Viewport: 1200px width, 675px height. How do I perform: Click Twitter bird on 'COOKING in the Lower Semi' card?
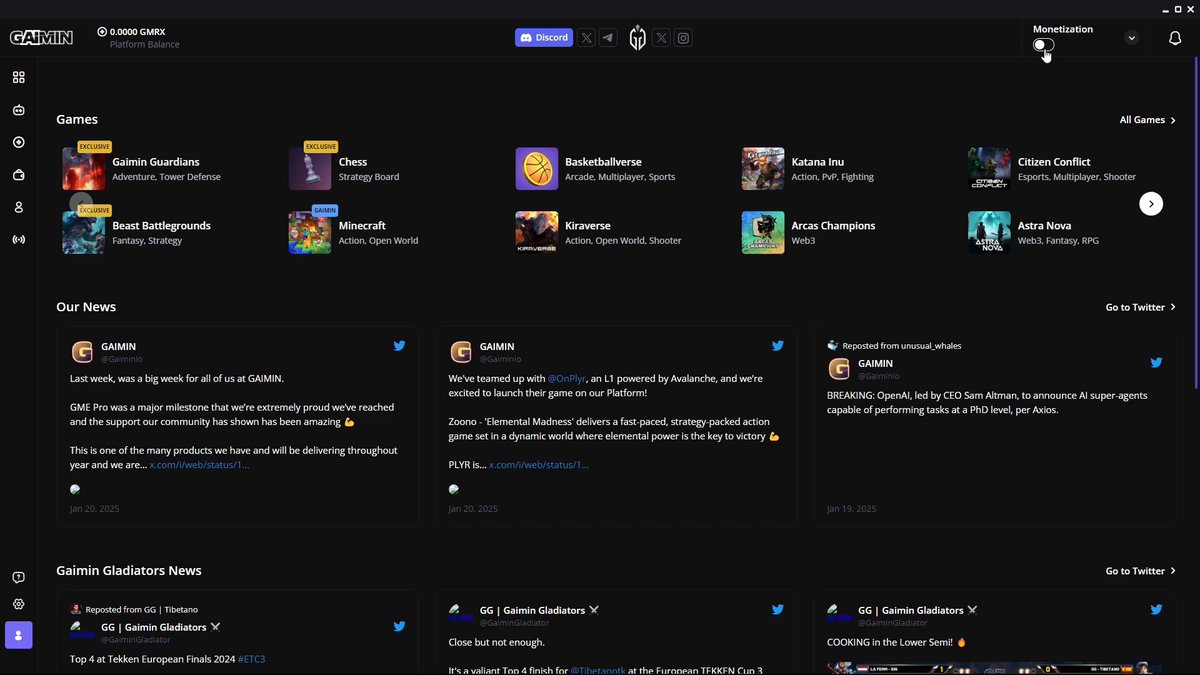coord(1156,609)
